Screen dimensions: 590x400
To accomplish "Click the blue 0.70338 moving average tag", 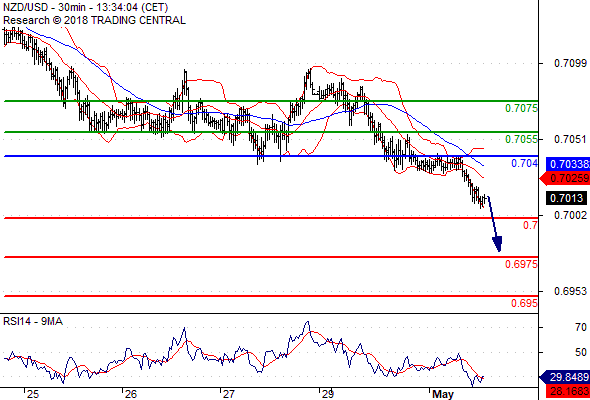I will pos(567,164).
